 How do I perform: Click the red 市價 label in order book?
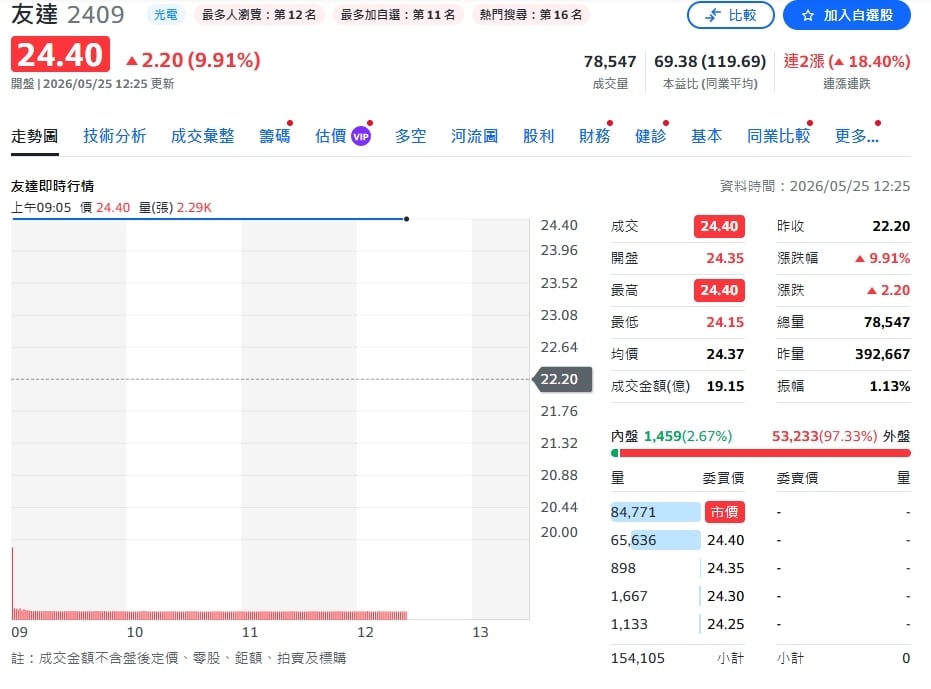(x=724, y=512)
